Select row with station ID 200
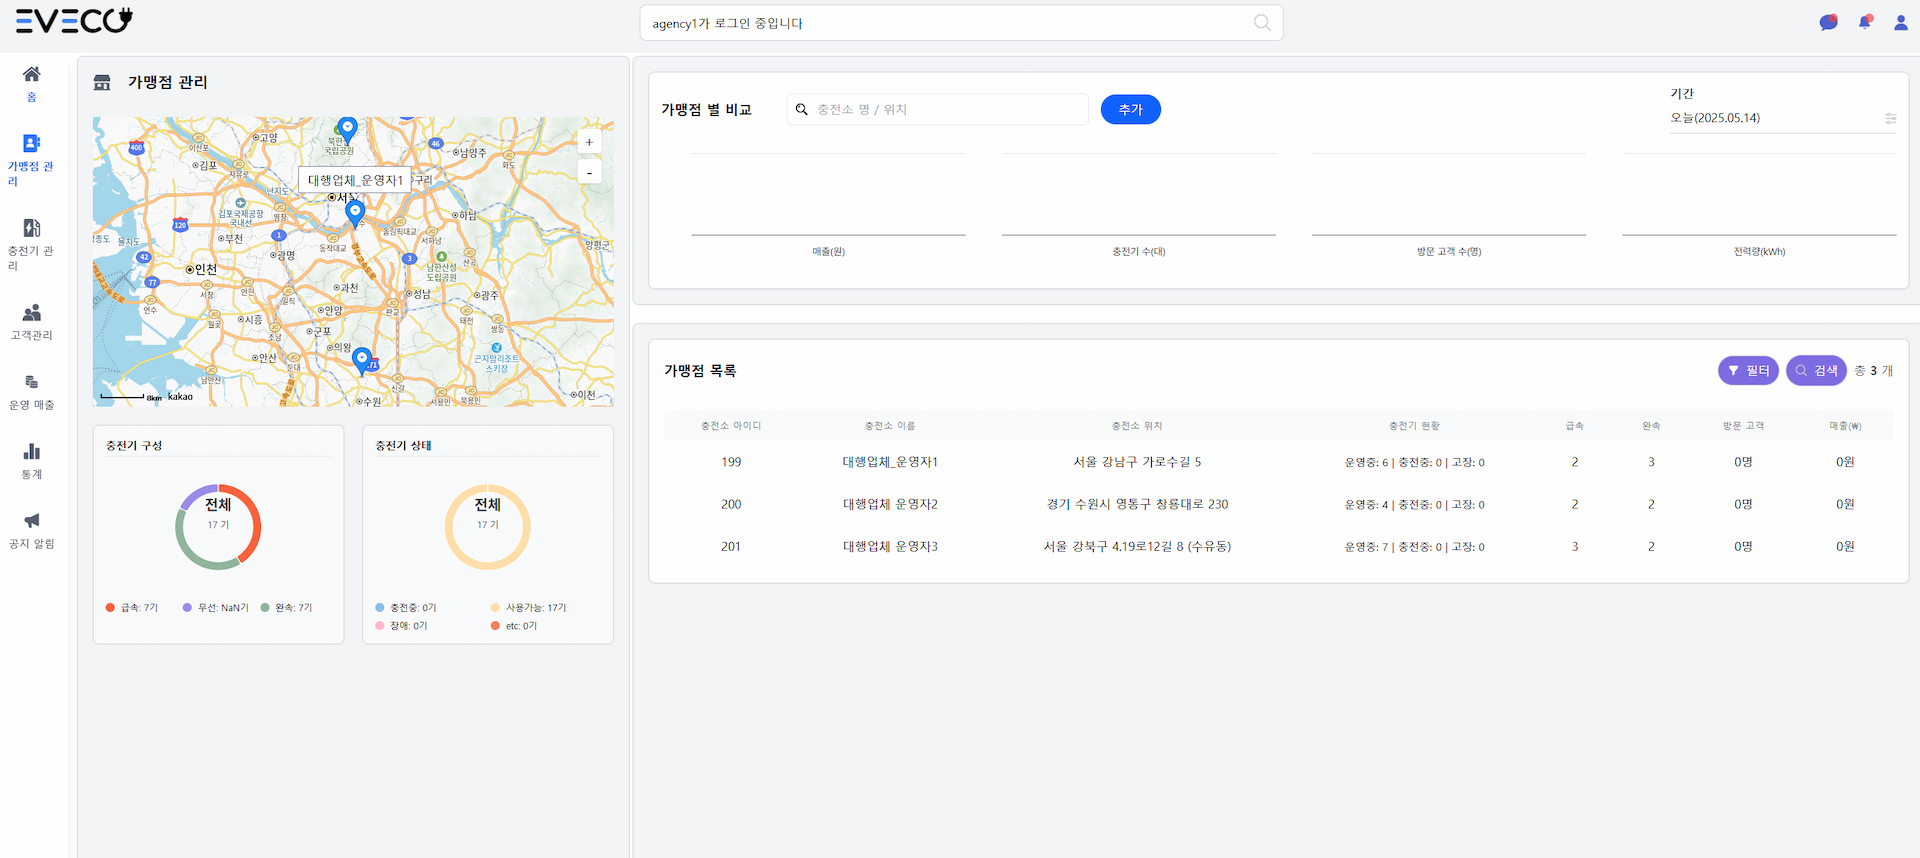Image resolution: width=1920 pixels, height=858 pixels. [1278, 504]
